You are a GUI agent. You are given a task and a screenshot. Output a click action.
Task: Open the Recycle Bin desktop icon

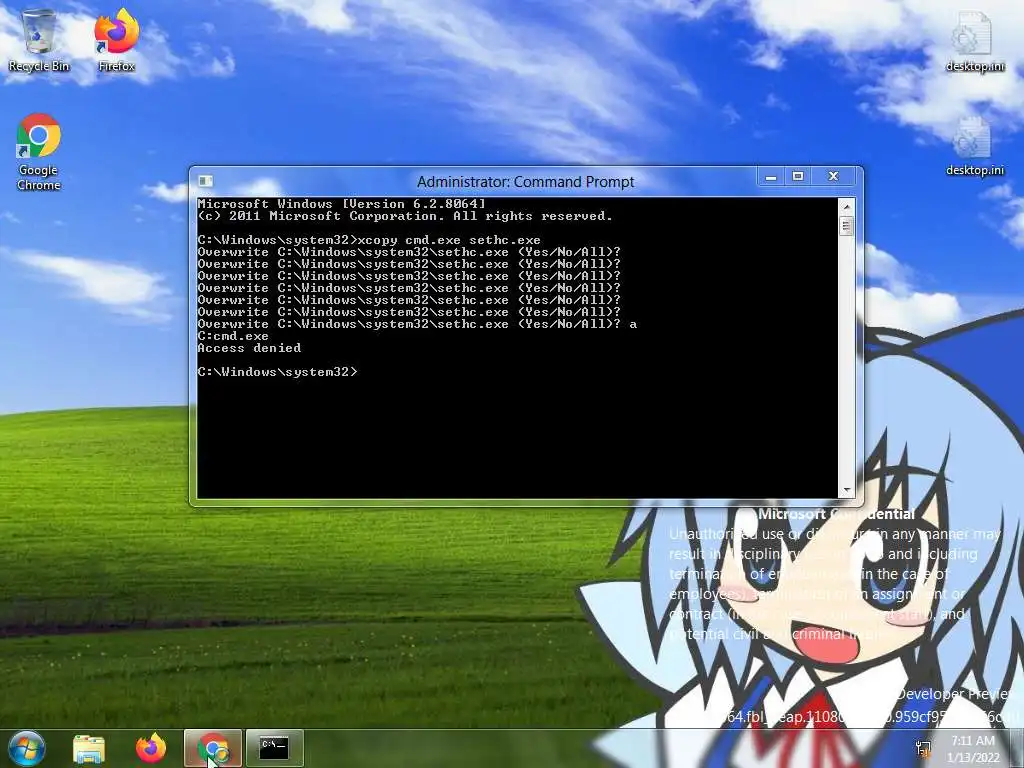(39, 40)
